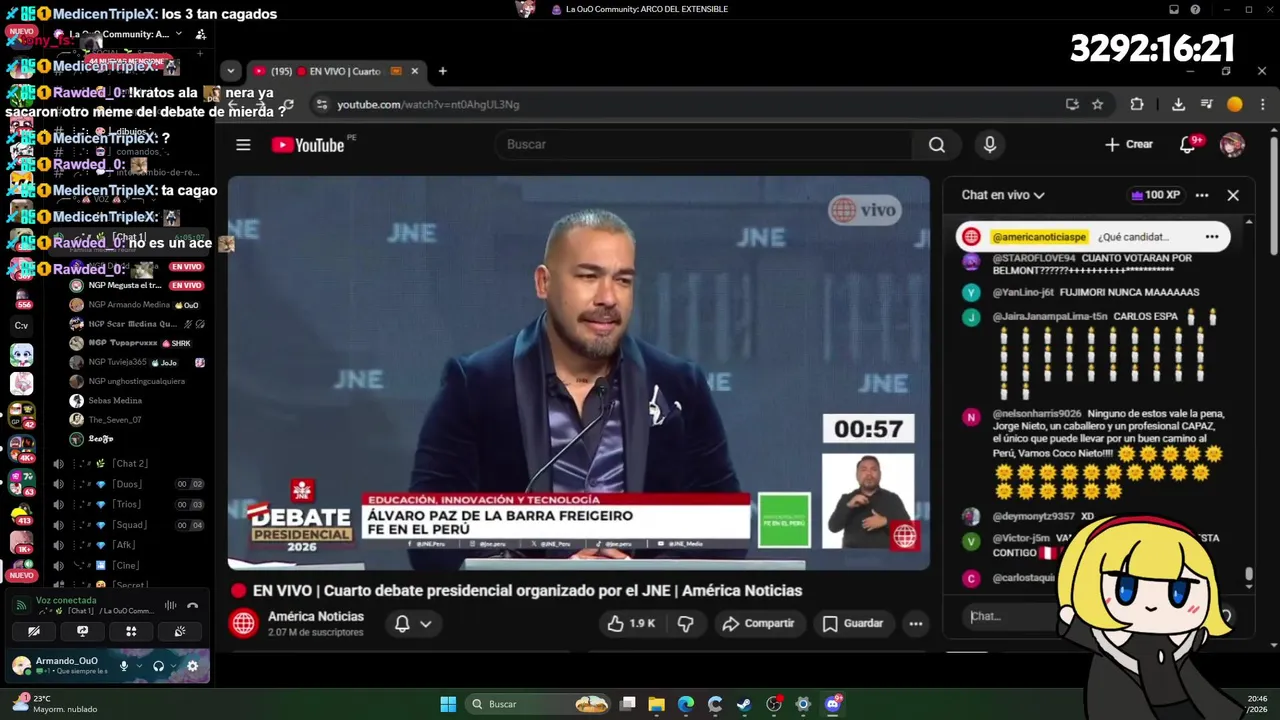Open File Explorer from the taskbar
This screenshot has width=1280, height=720.
tap(656, 704)
